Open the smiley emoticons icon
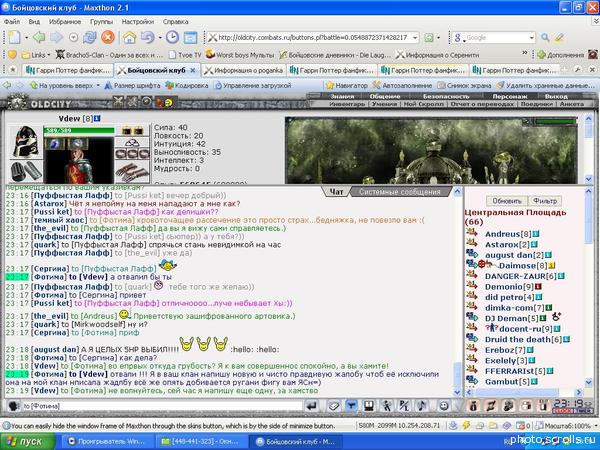 click(x=443, y=406)
